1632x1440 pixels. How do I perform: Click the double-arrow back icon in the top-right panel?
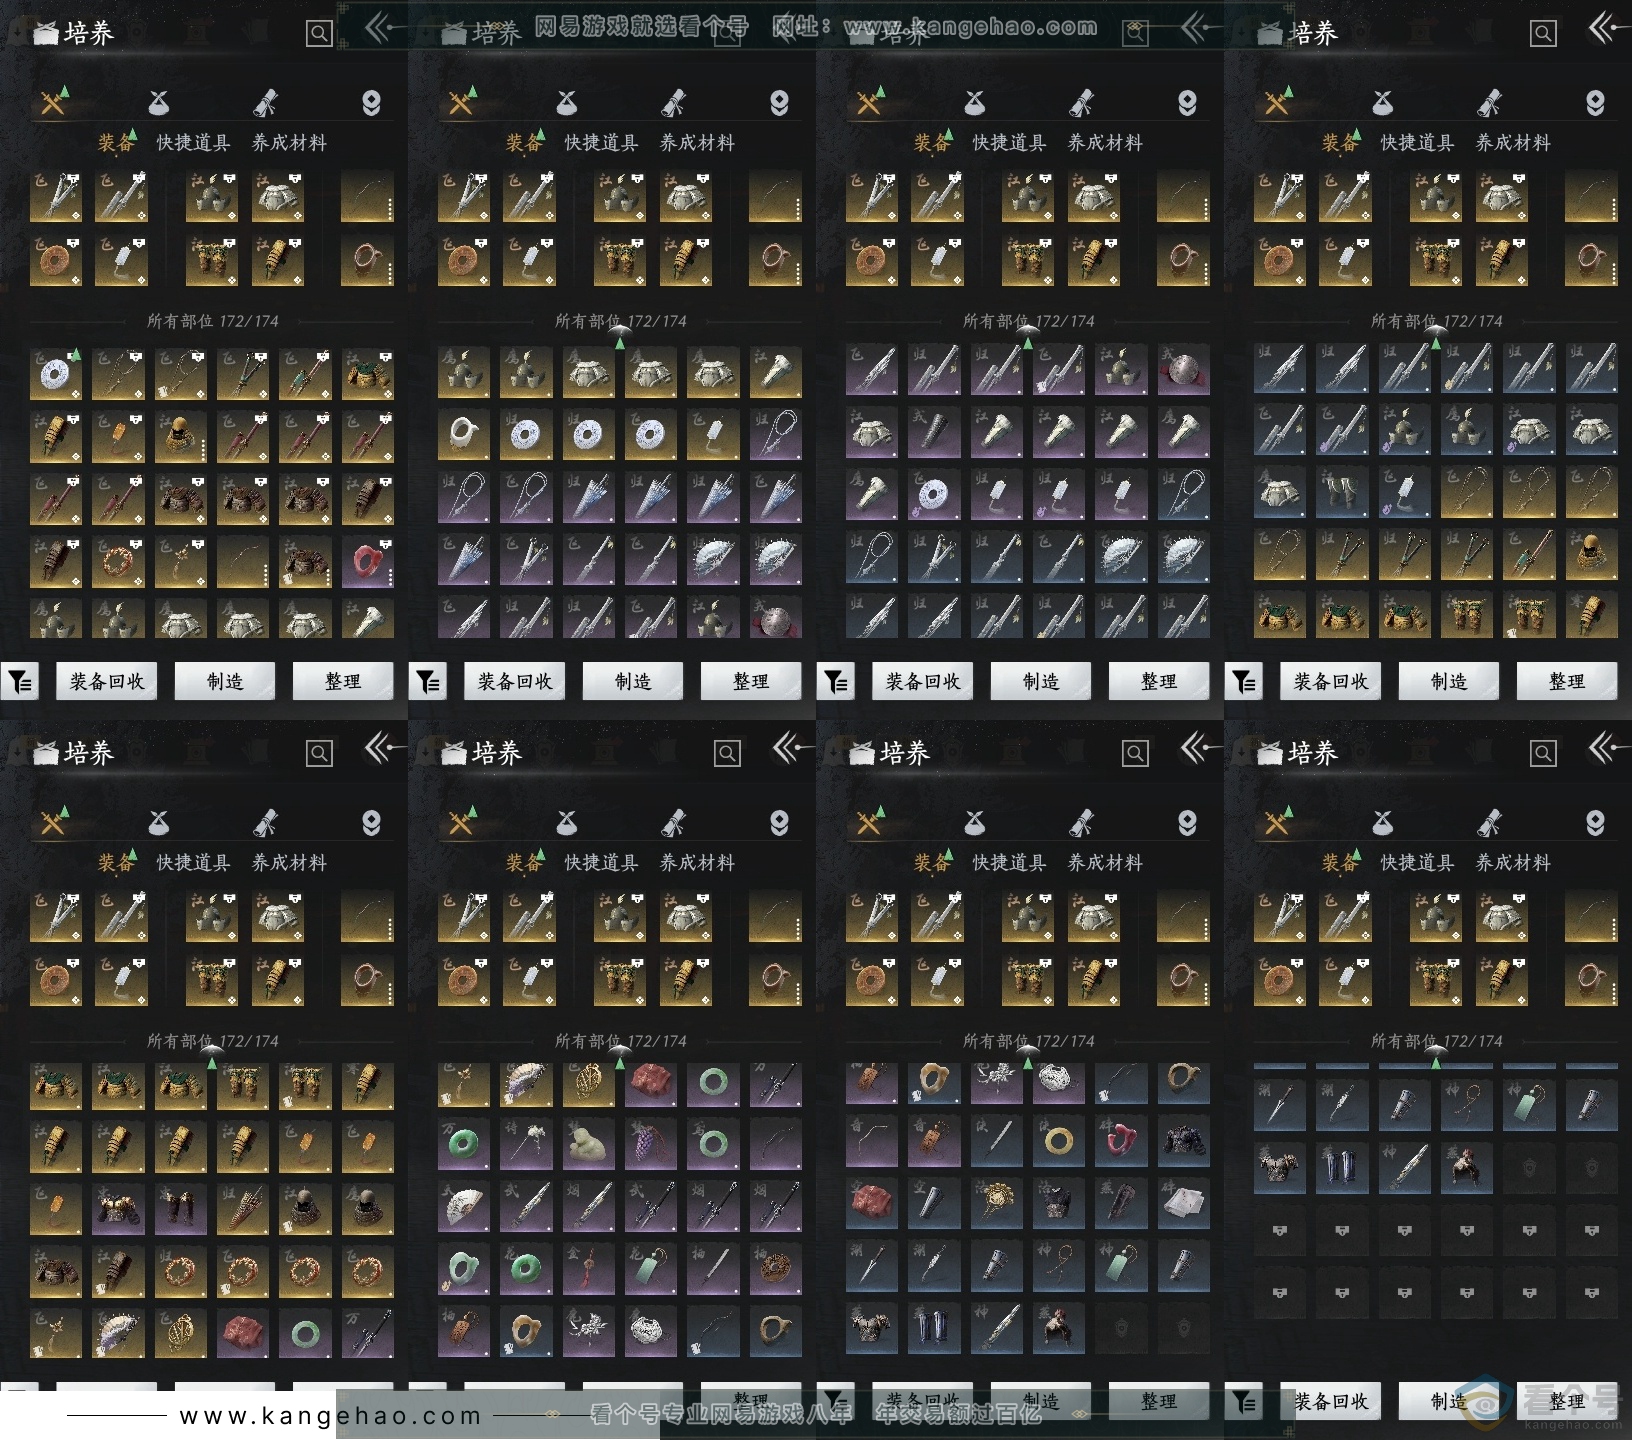pos(1606,28)
